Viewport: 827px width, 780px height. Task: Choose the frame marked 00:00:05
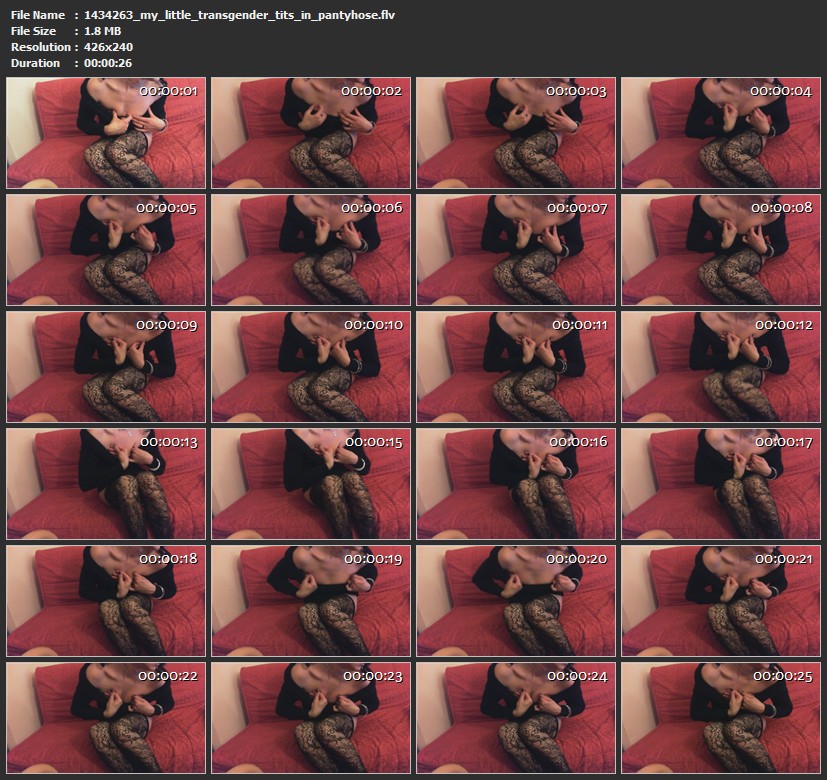(105, 249)
